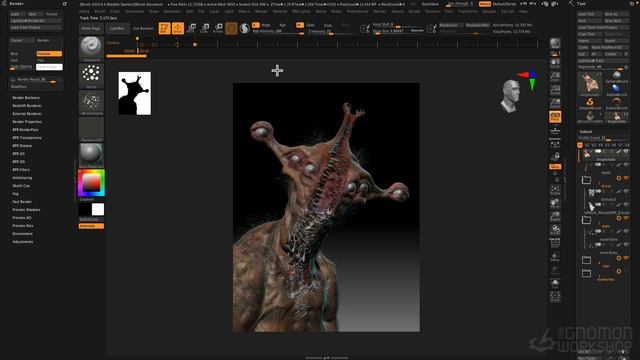Open the Standard brush thumbnail
This screenshot has width=640, height=360.
coord(91,49)
